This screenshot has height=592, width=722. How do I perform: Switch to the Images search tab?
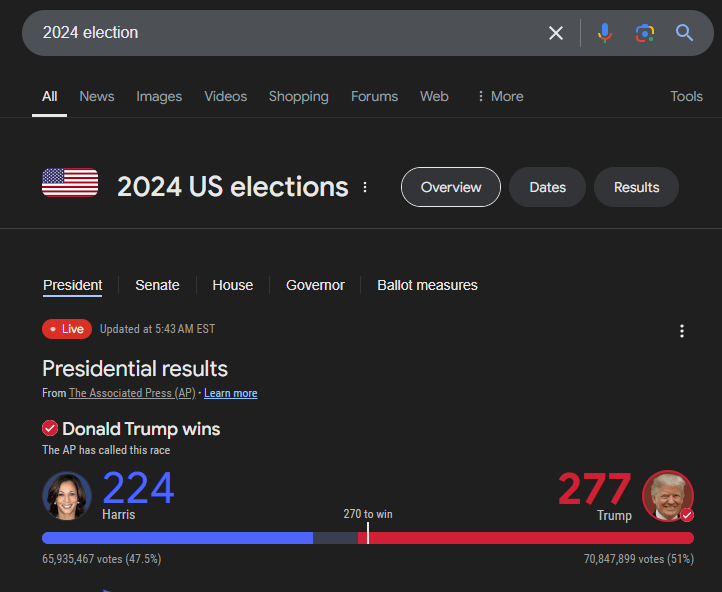[159, 96]
